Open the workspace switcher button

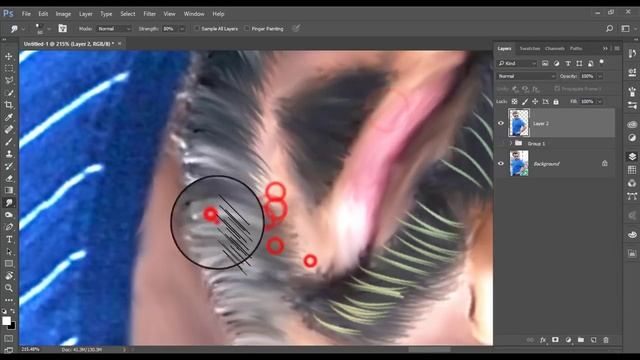click(625, 29)
